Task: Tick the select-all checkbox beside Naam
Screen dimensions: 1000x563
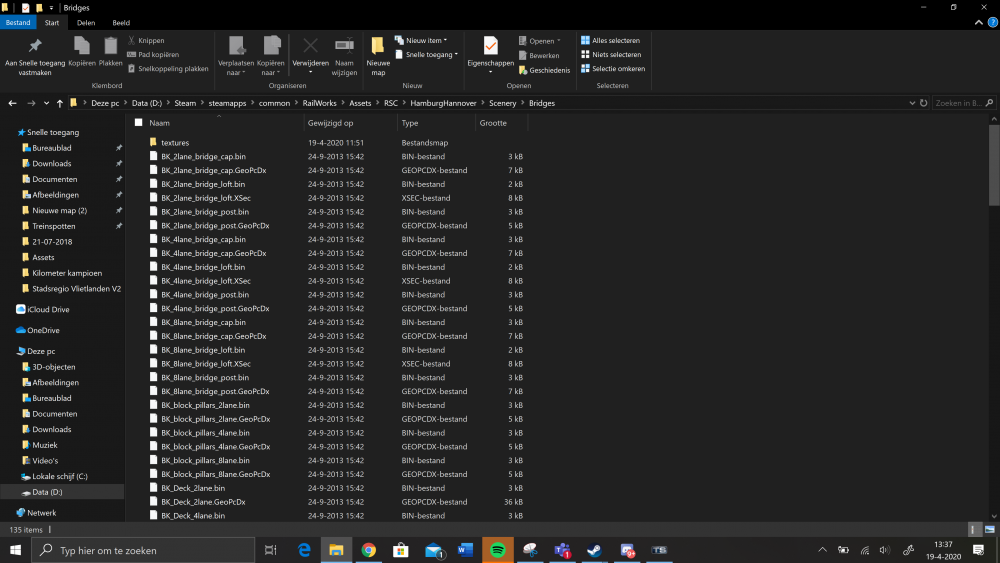Action: tap(138, 123)
